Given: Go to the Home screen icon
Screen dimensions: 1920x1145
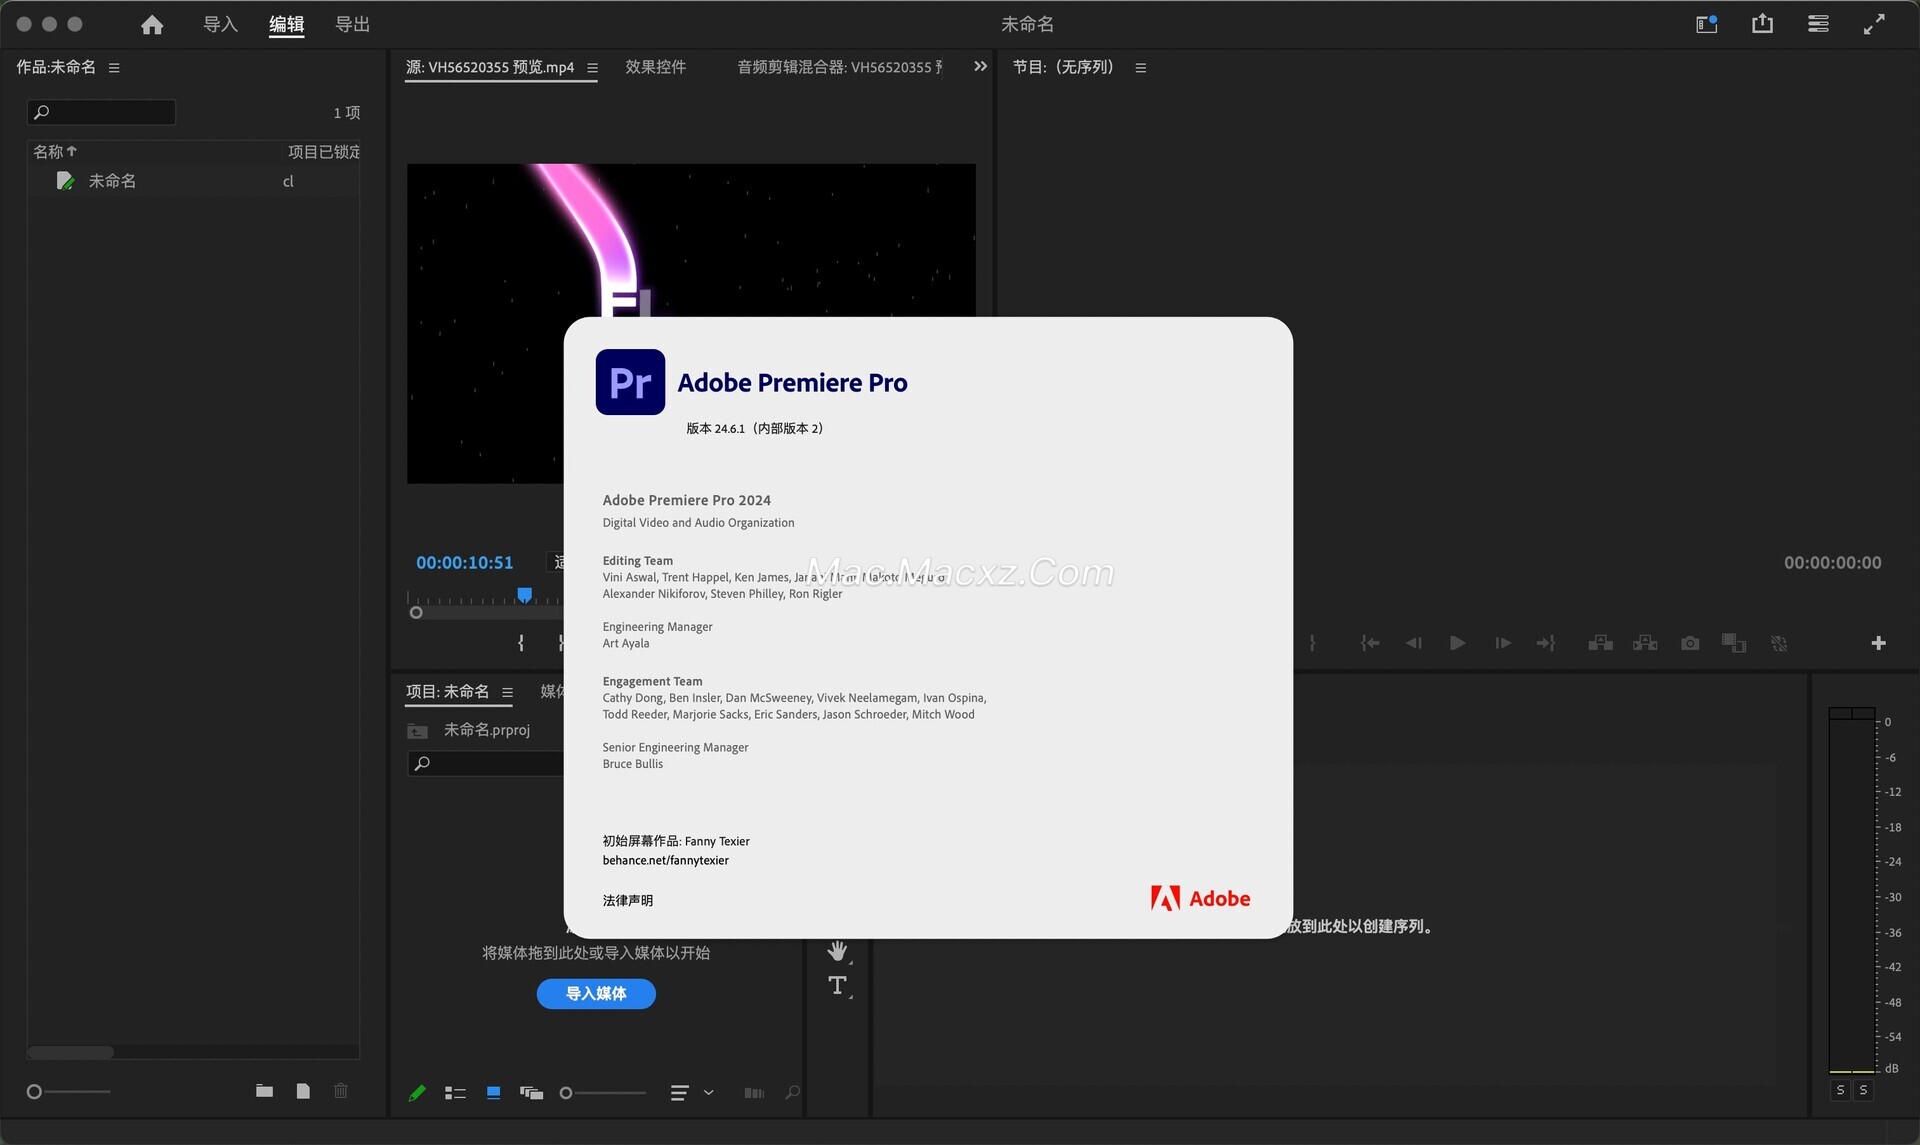Looking at the screenshot, I should click(x=152, y=24).
